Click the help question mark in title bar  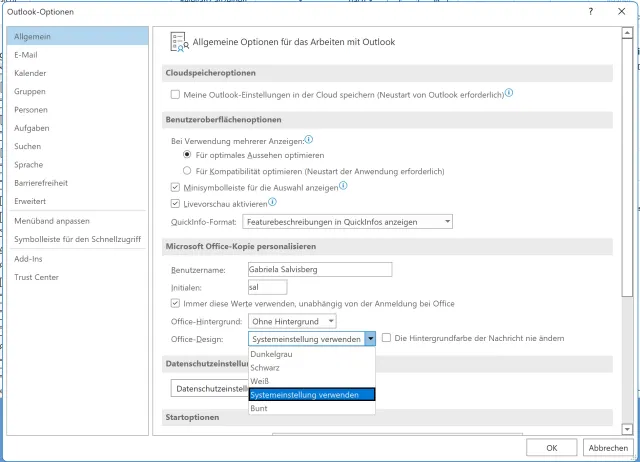591,12
